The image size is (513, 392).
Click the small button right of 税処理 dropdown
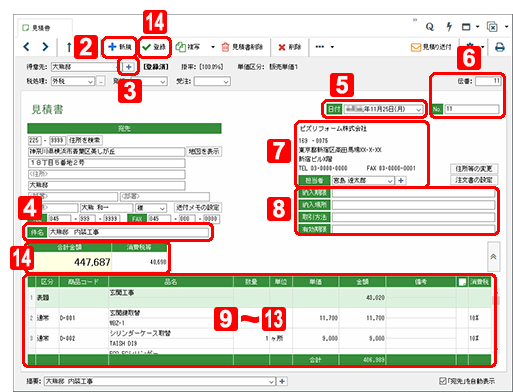(101, 81)
